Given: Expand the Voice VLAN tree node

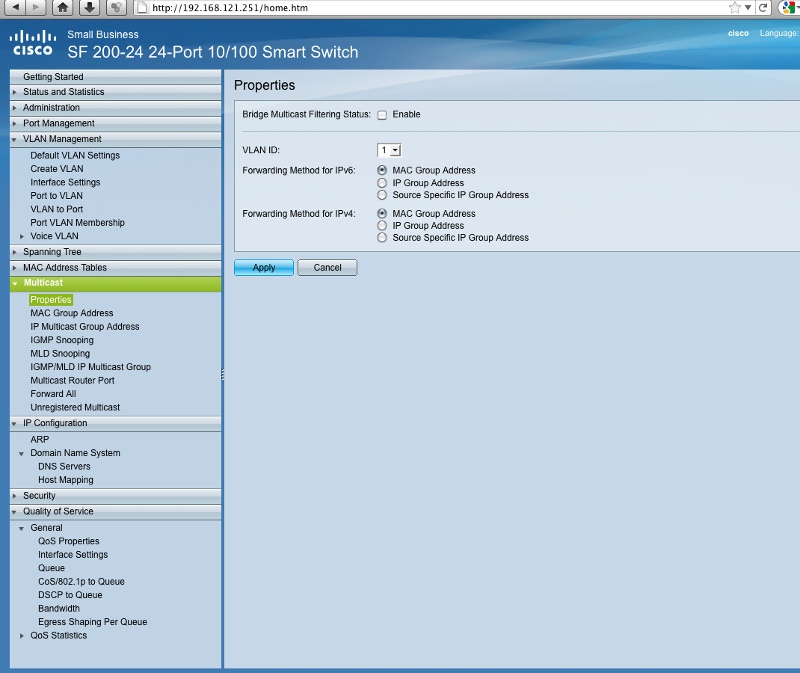Looking at the screenshot, I should [x=23, y=237].
